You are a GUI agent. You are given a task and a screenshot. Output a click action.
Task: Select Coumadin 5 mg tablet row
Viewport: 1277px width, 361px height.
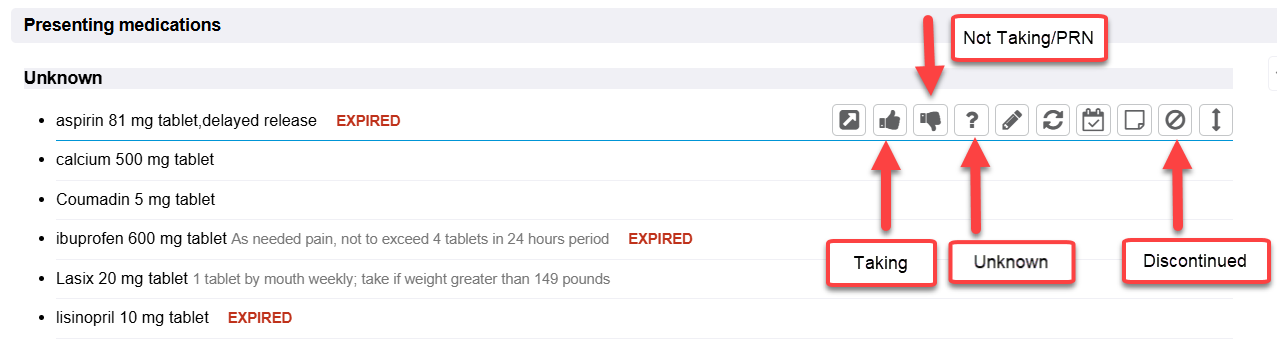(644, 200)
